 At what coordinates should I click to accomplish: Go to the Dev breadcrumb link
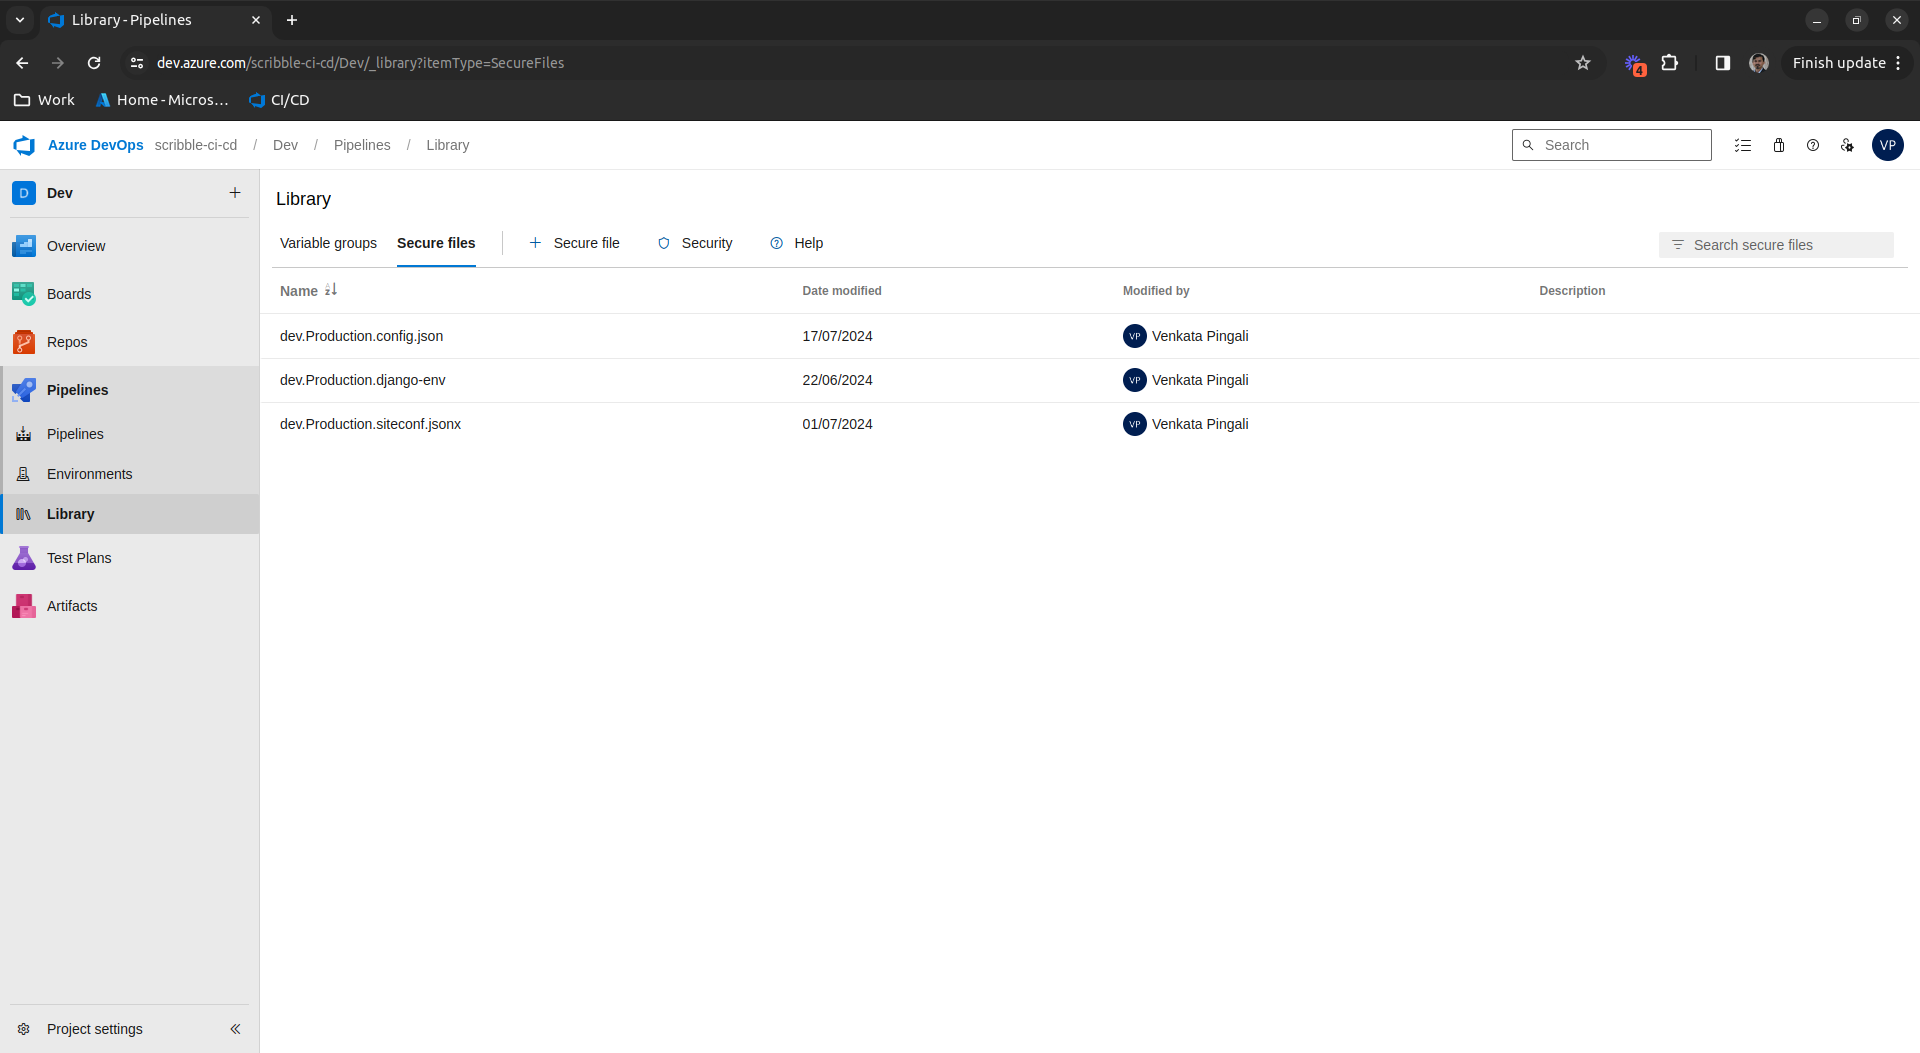[x=285, y=145]
